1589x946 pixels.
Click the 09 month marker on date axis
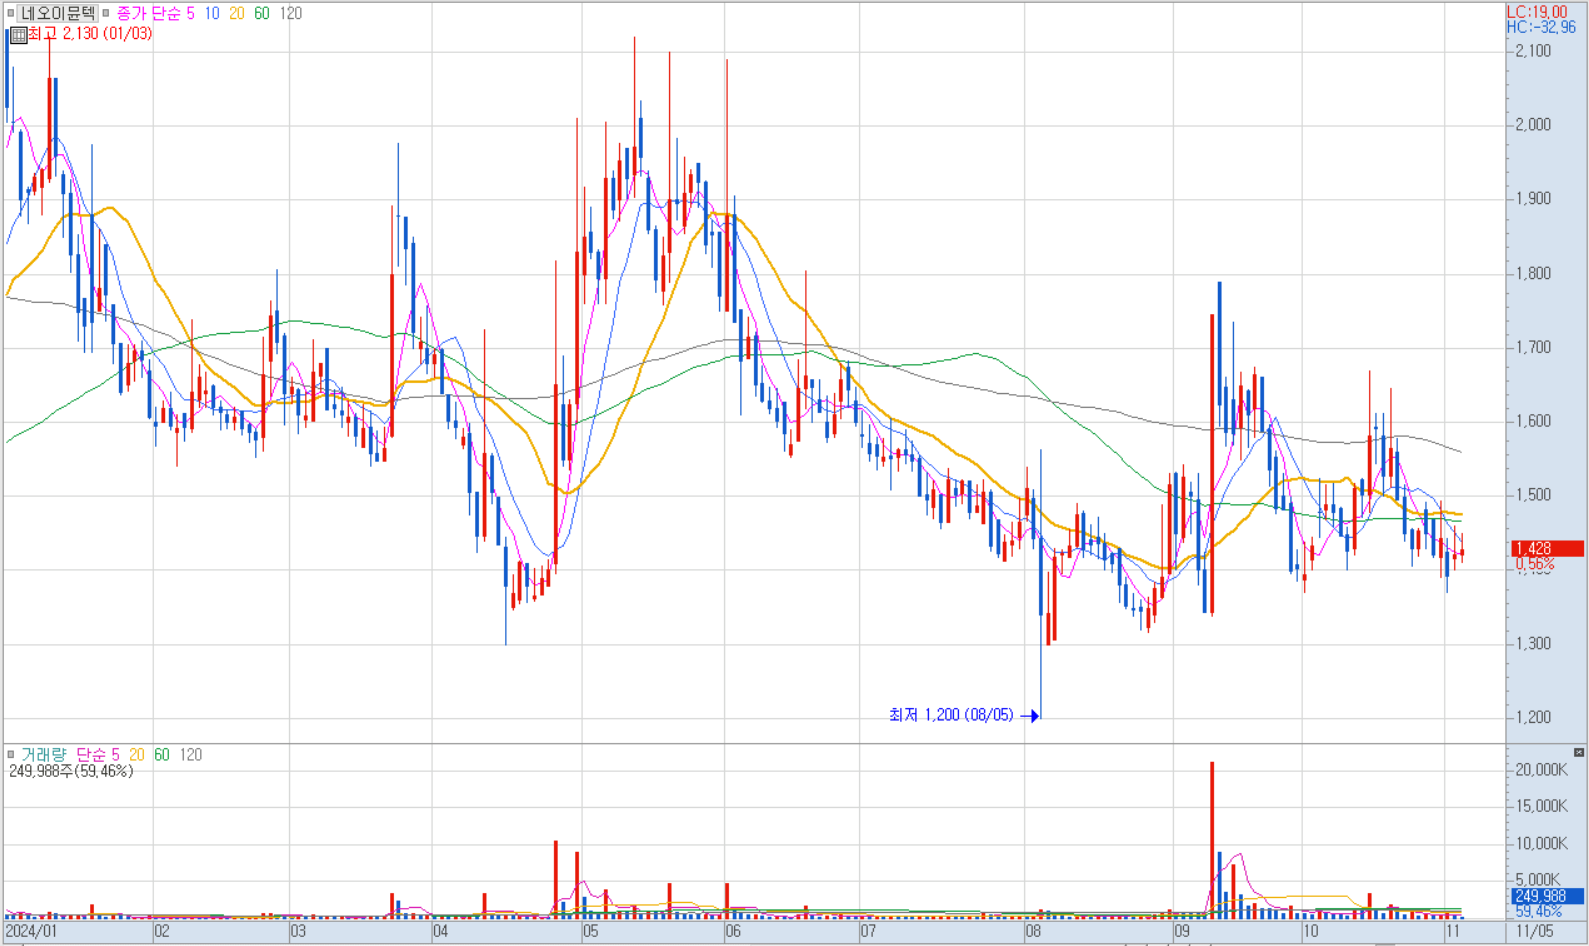point(1183,931)
